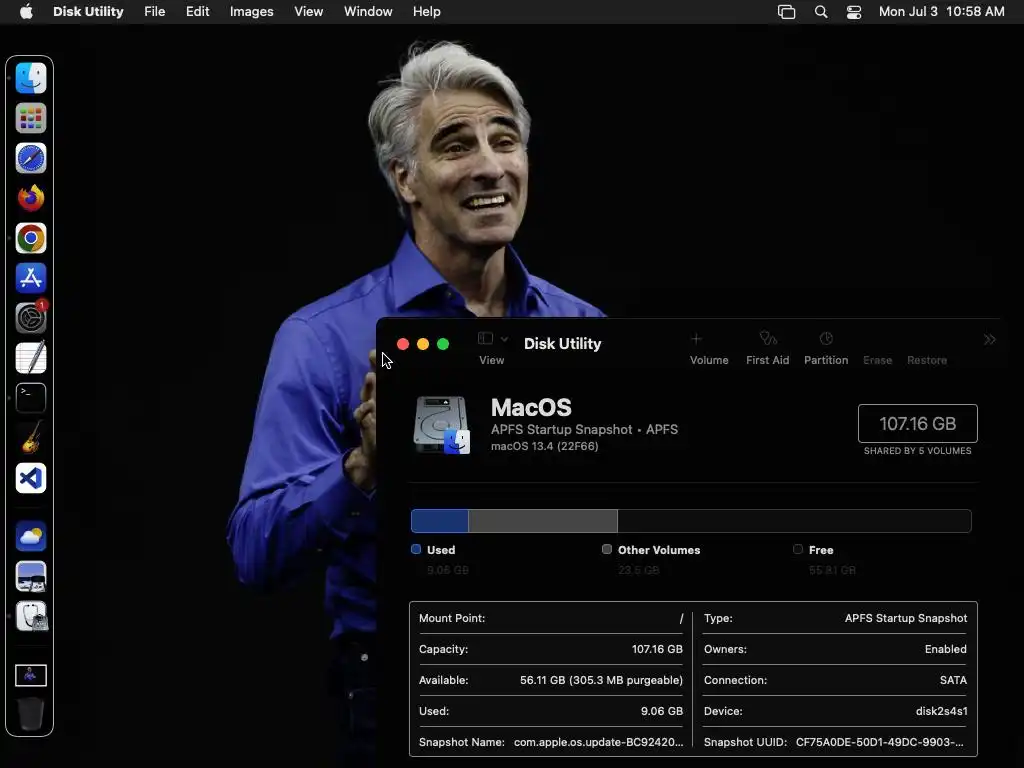Image resolution: width=1024 pixels, height=768 pixels.
Task: Click the gray Other Volumes bar segment
Action: tap(543, 521)
